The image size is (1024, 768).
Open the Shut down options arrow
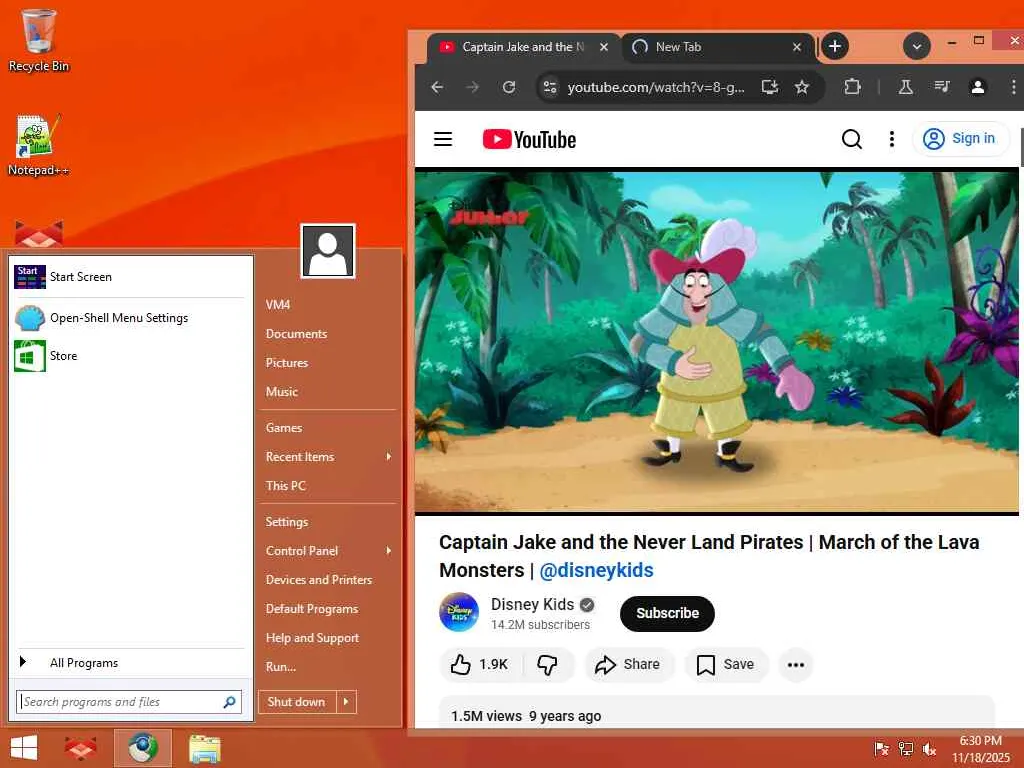point(346,702)
